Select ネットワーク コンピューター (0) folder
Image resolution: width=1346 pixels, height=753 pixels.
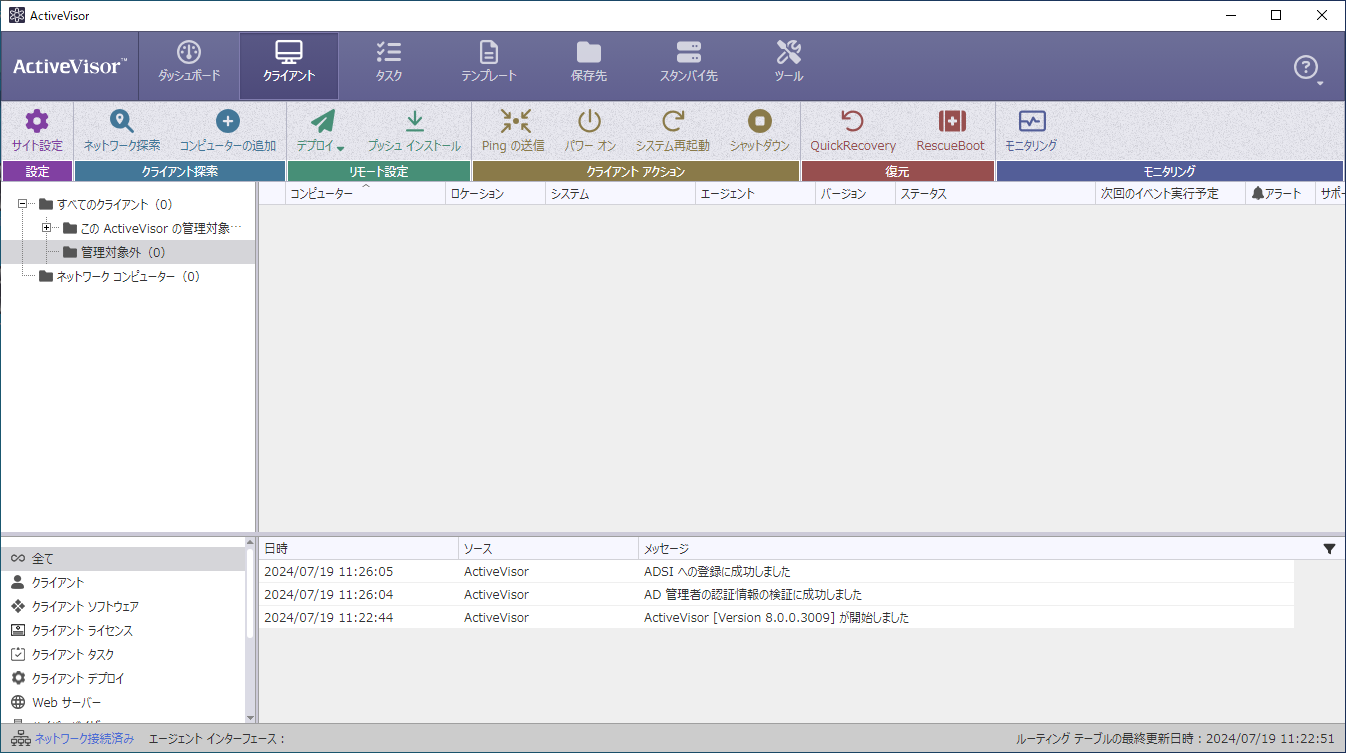119,276
